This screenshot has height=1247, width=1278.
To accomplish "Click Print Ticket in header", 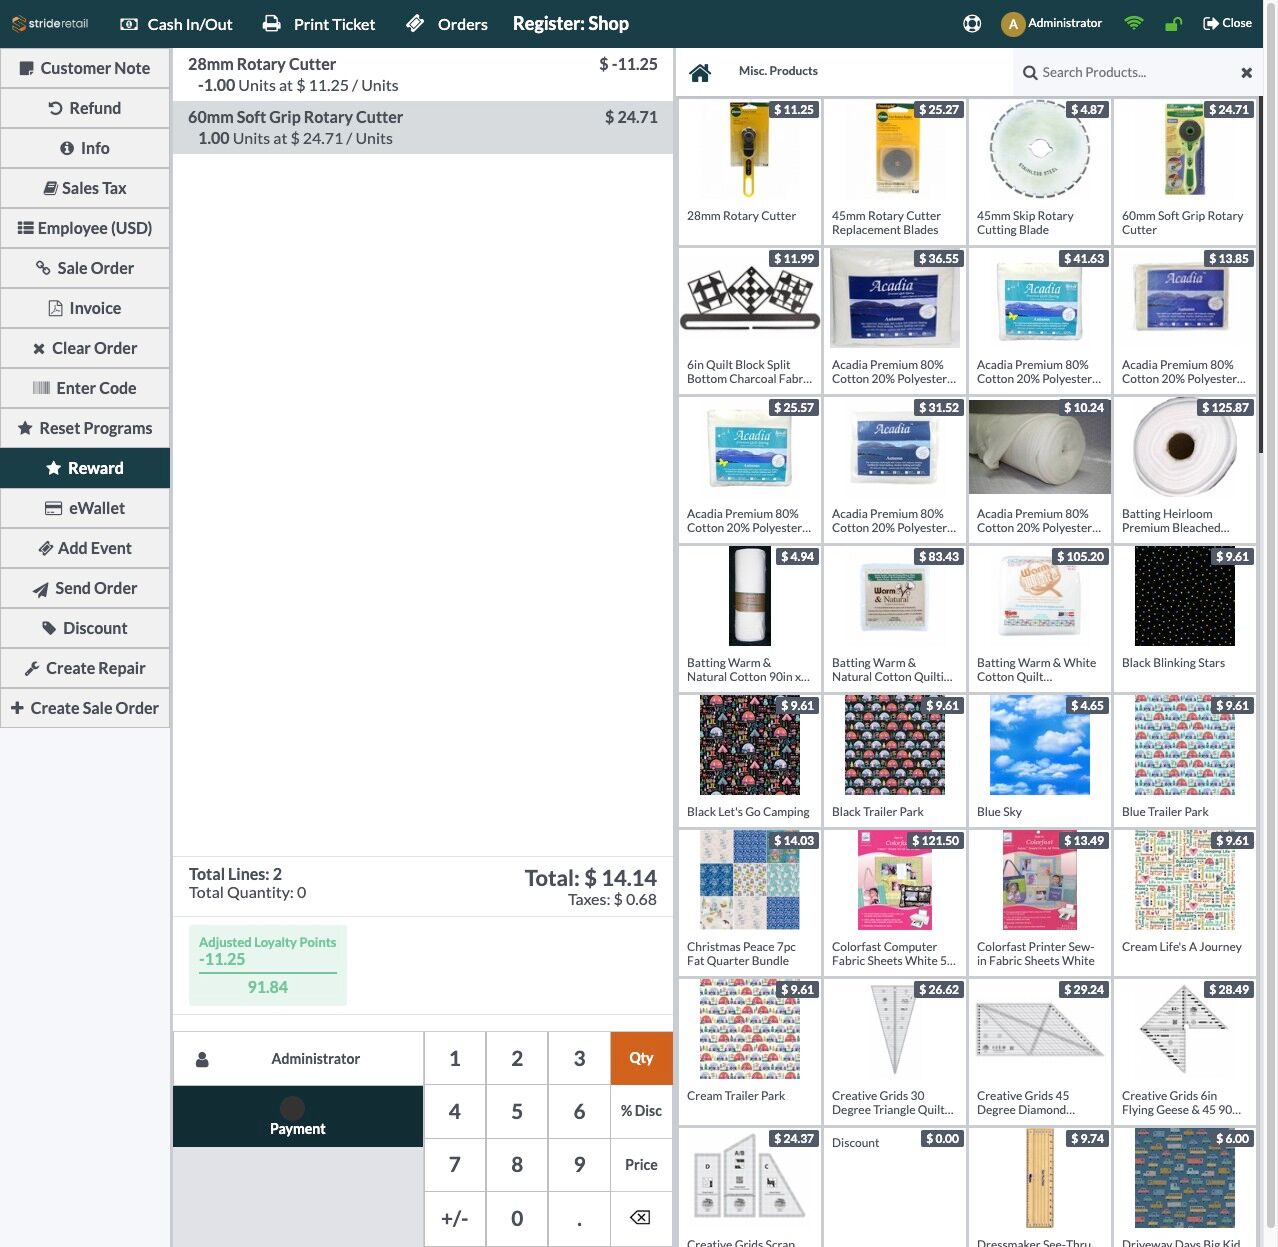I will coord(318,24).
